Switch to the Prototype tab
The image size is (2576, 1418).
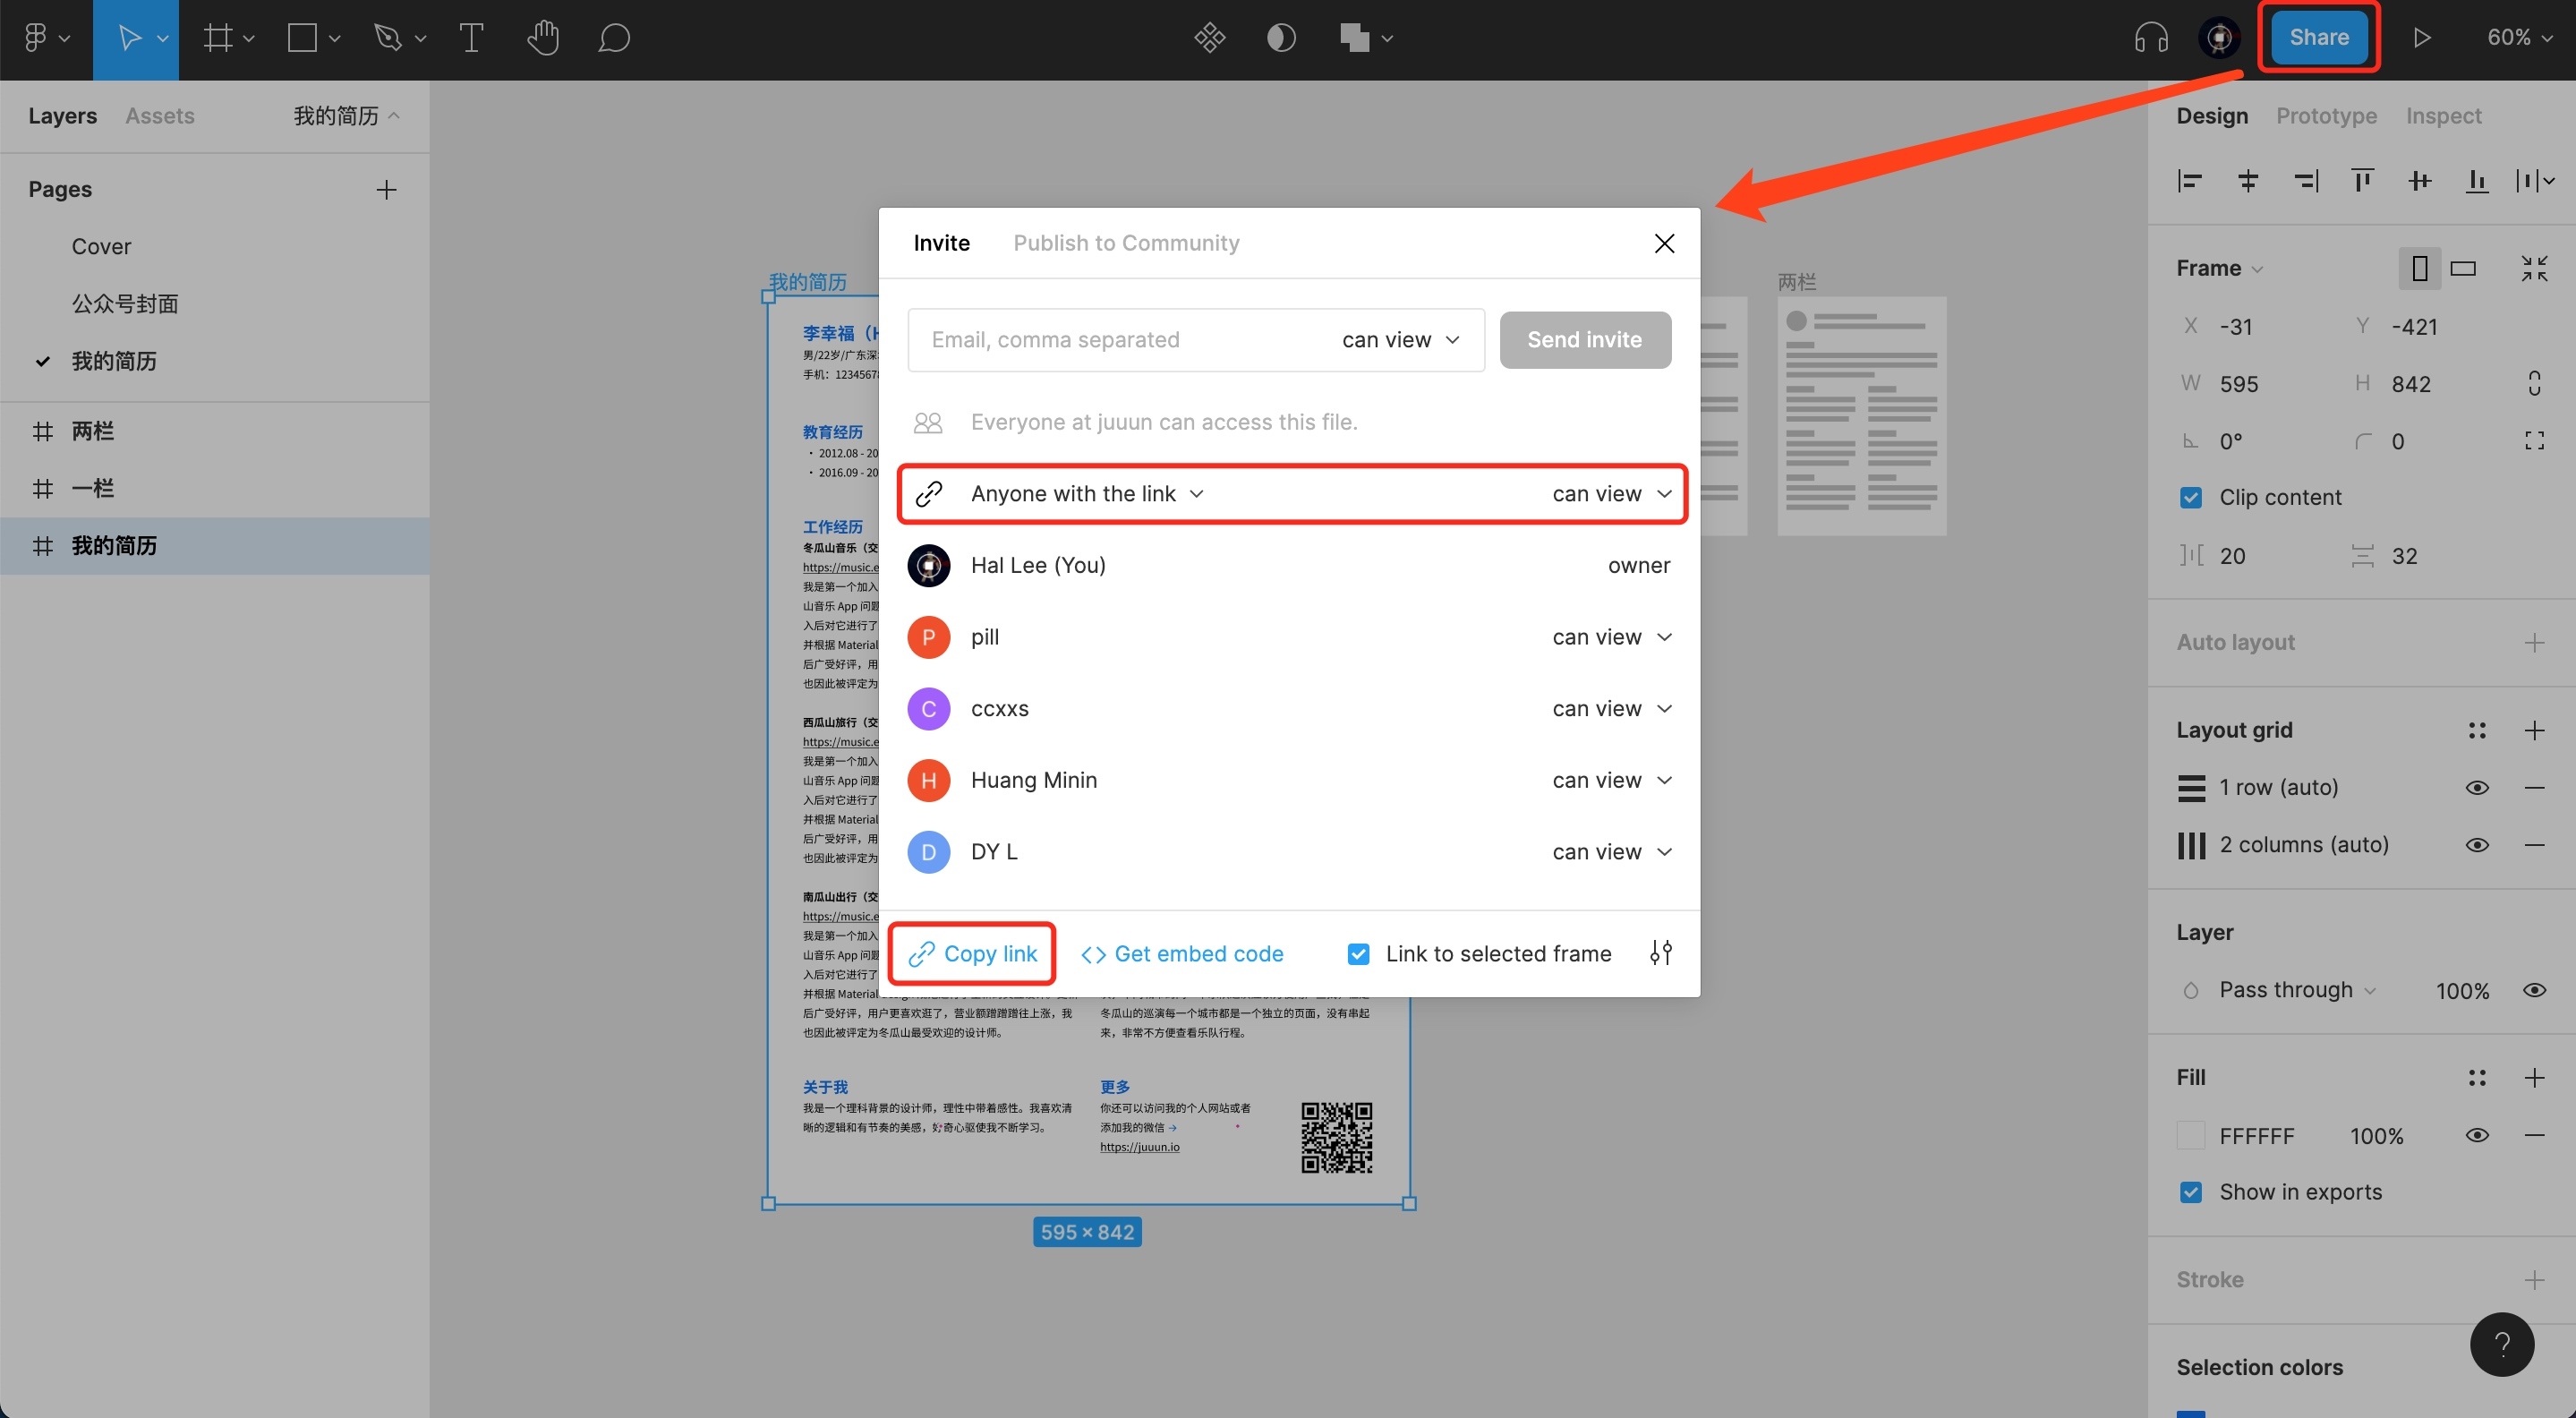coord(2326,116)
